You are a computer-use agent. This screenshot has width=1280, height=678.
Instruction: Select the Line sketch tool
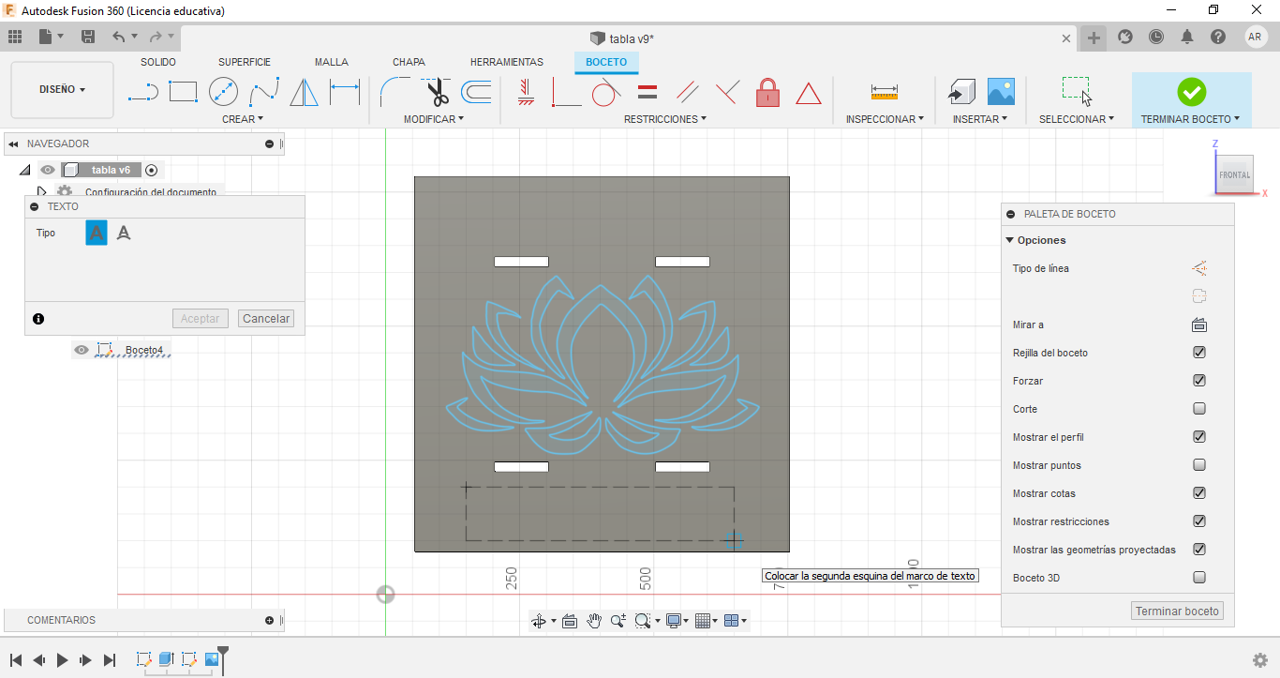click(143, 93)
